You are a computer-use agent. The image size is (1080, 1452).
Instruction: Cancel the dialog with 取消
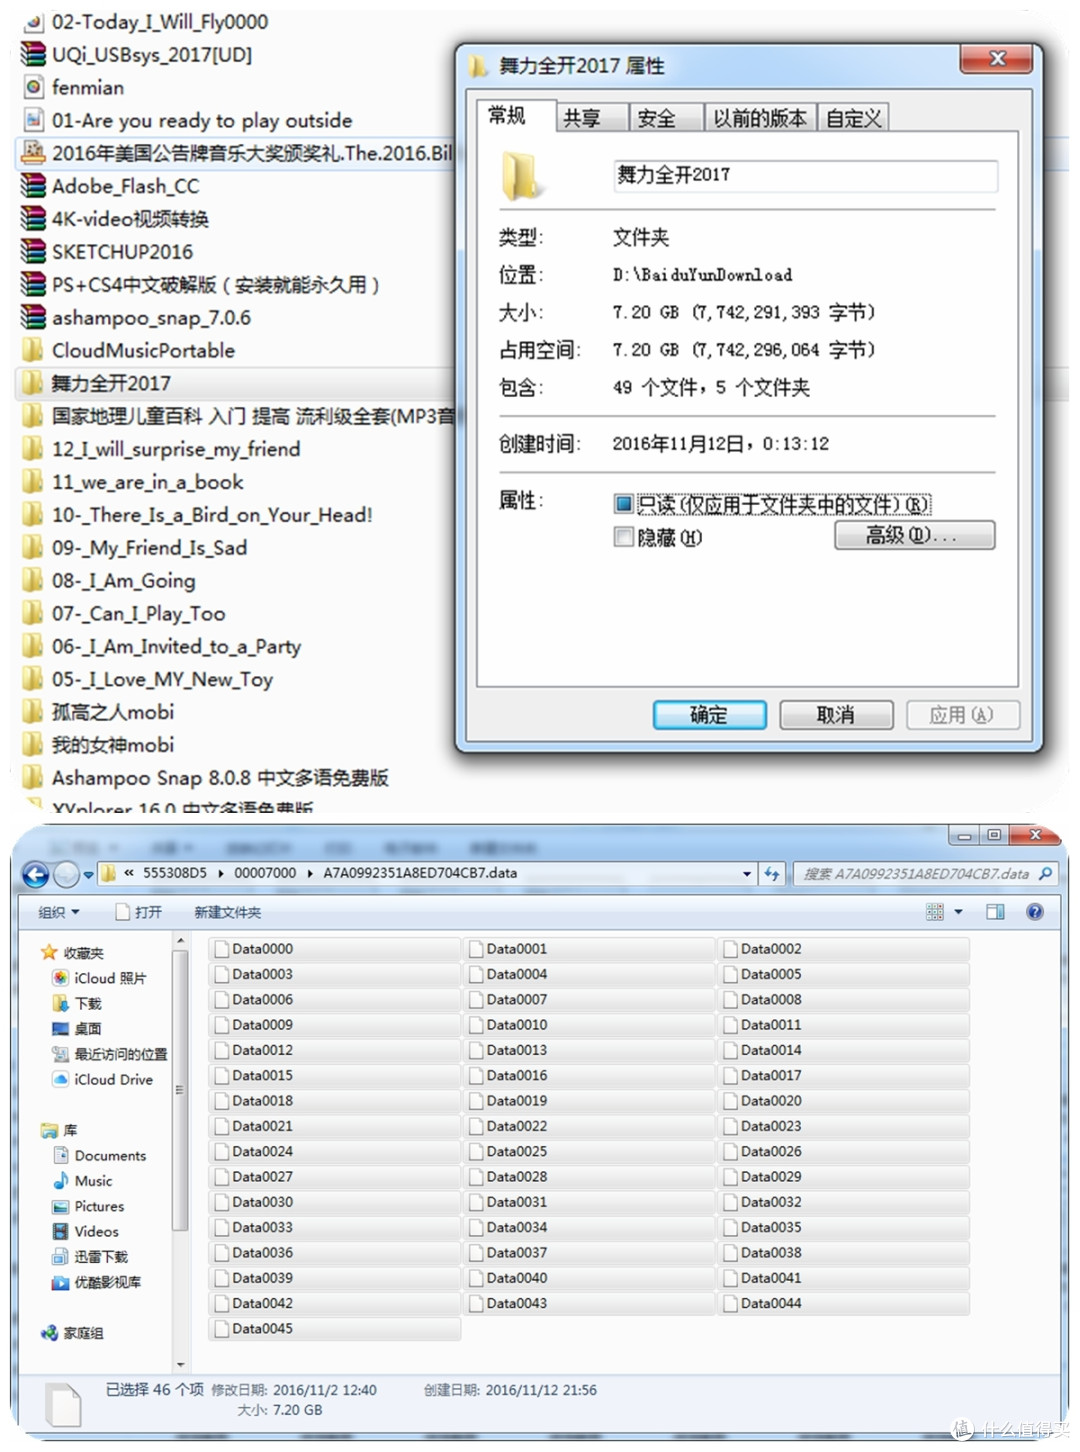coord(836,714)
